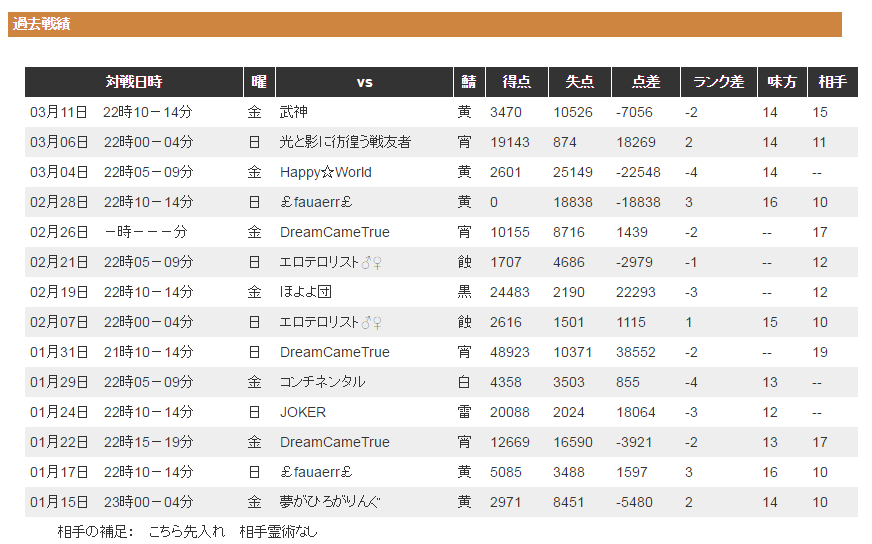Screen dimensions: 872x544
Task: Click the unknown time －時－－－分
Action: click(x=146, y=232)
